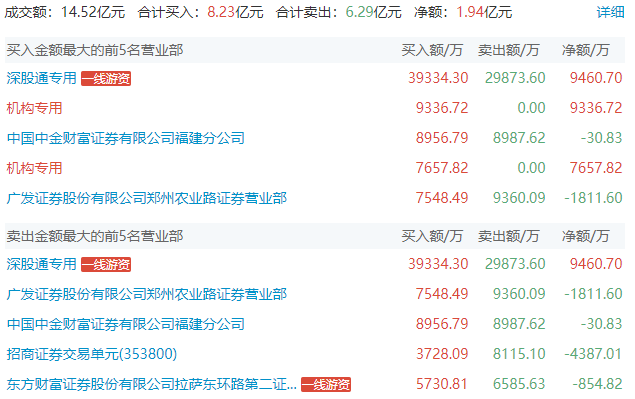Click the 3728.09 buy amount cell
Image resolution: width=635 pixels, height=399 pixels.
click(442, 354)
